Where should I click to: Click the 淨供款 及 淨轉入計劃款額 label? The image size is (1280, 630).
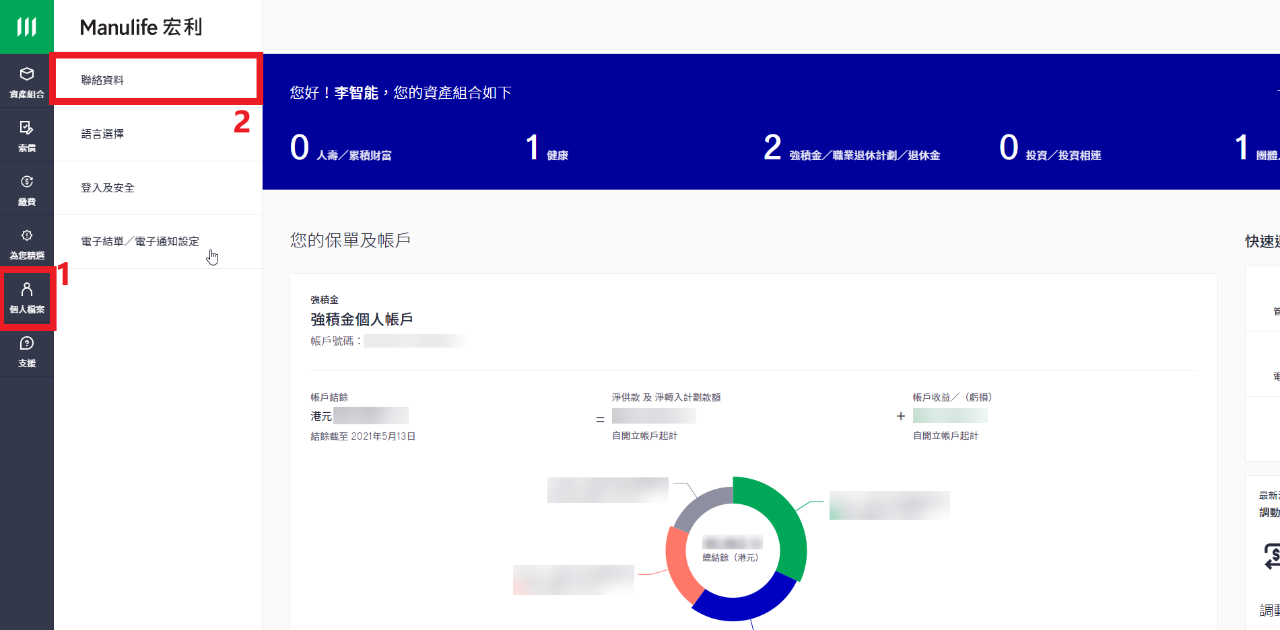click(x=666, y=397)
